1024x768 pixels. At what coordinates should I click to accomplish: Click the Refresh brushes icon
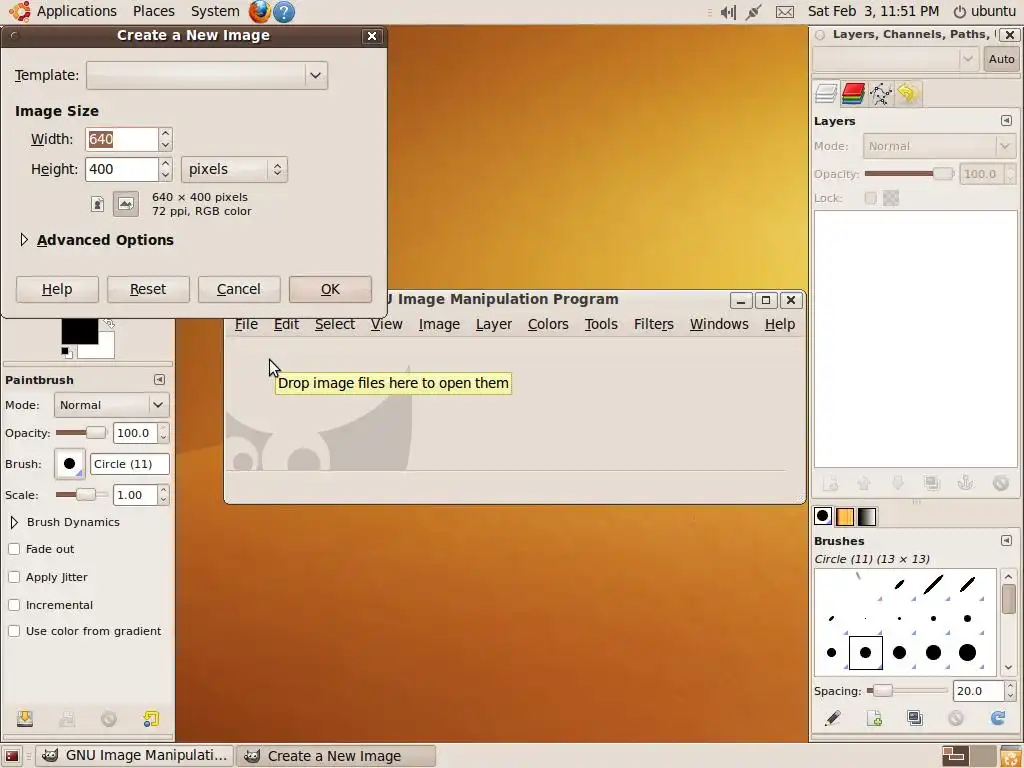(998, 718)
